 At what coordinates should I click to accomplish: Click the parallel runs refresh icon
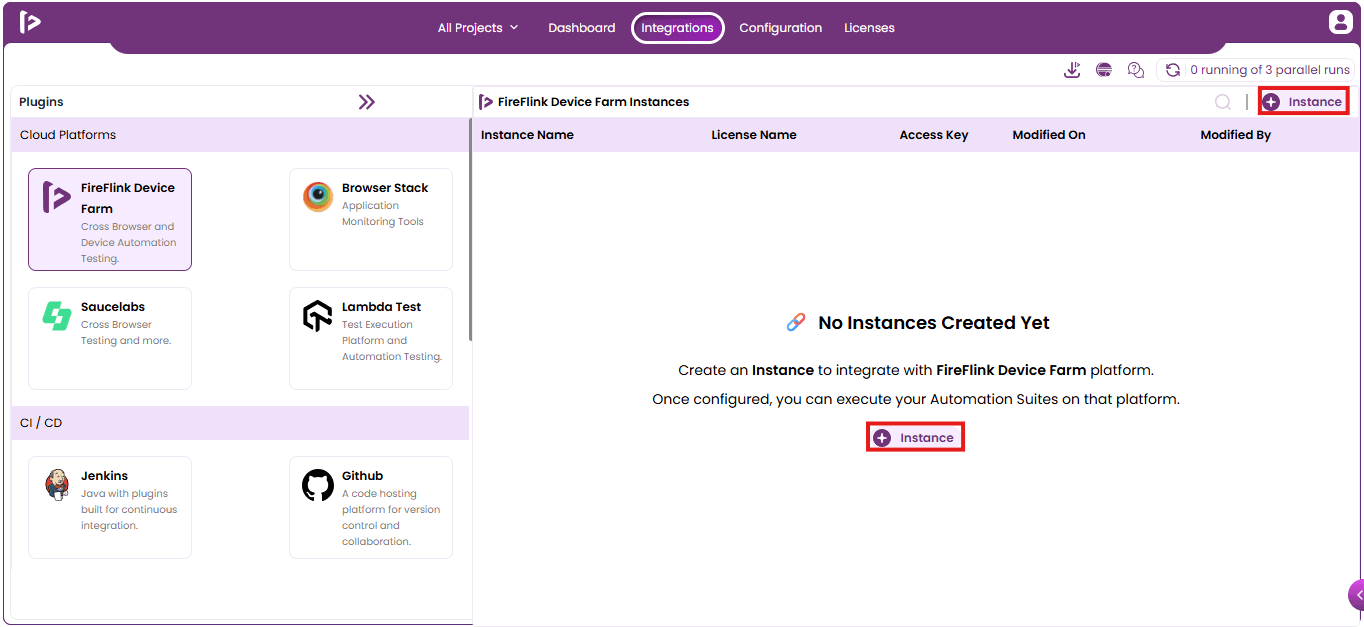pos(1173,70)
